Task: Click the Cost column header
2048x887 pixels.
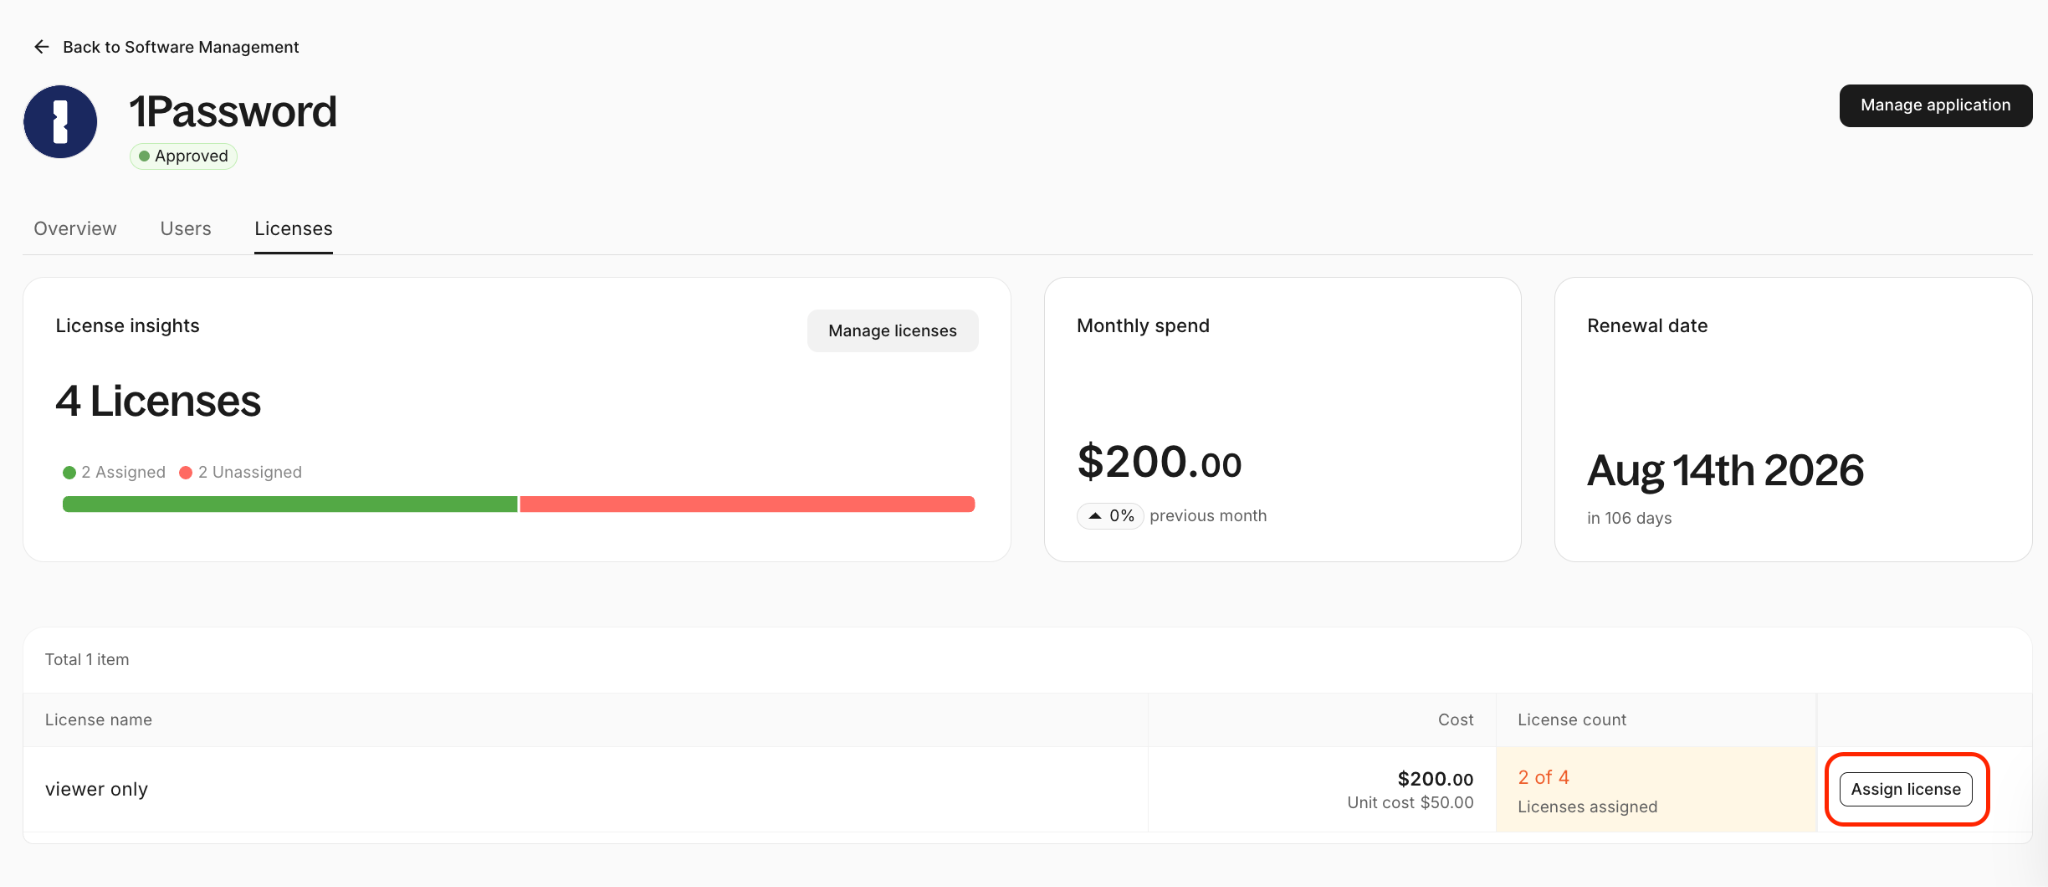Action: click(x=1455, y=720)
